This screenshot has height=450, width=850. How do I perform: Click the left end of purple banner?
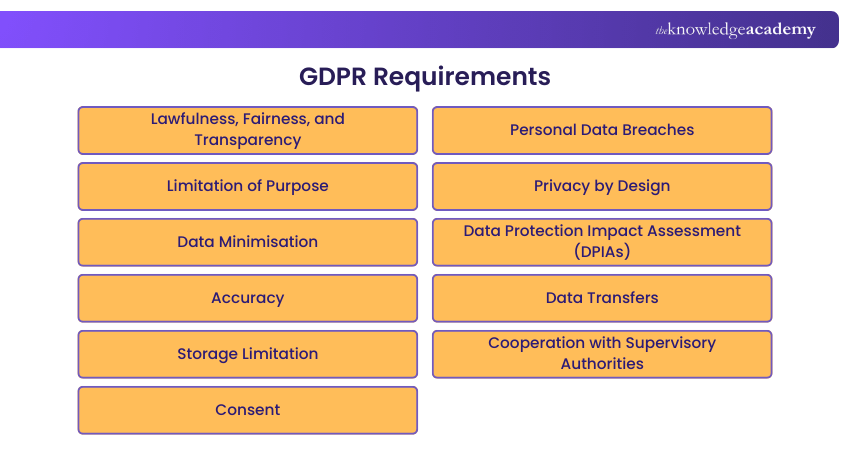pyautogui.click(x=20, y=30)
